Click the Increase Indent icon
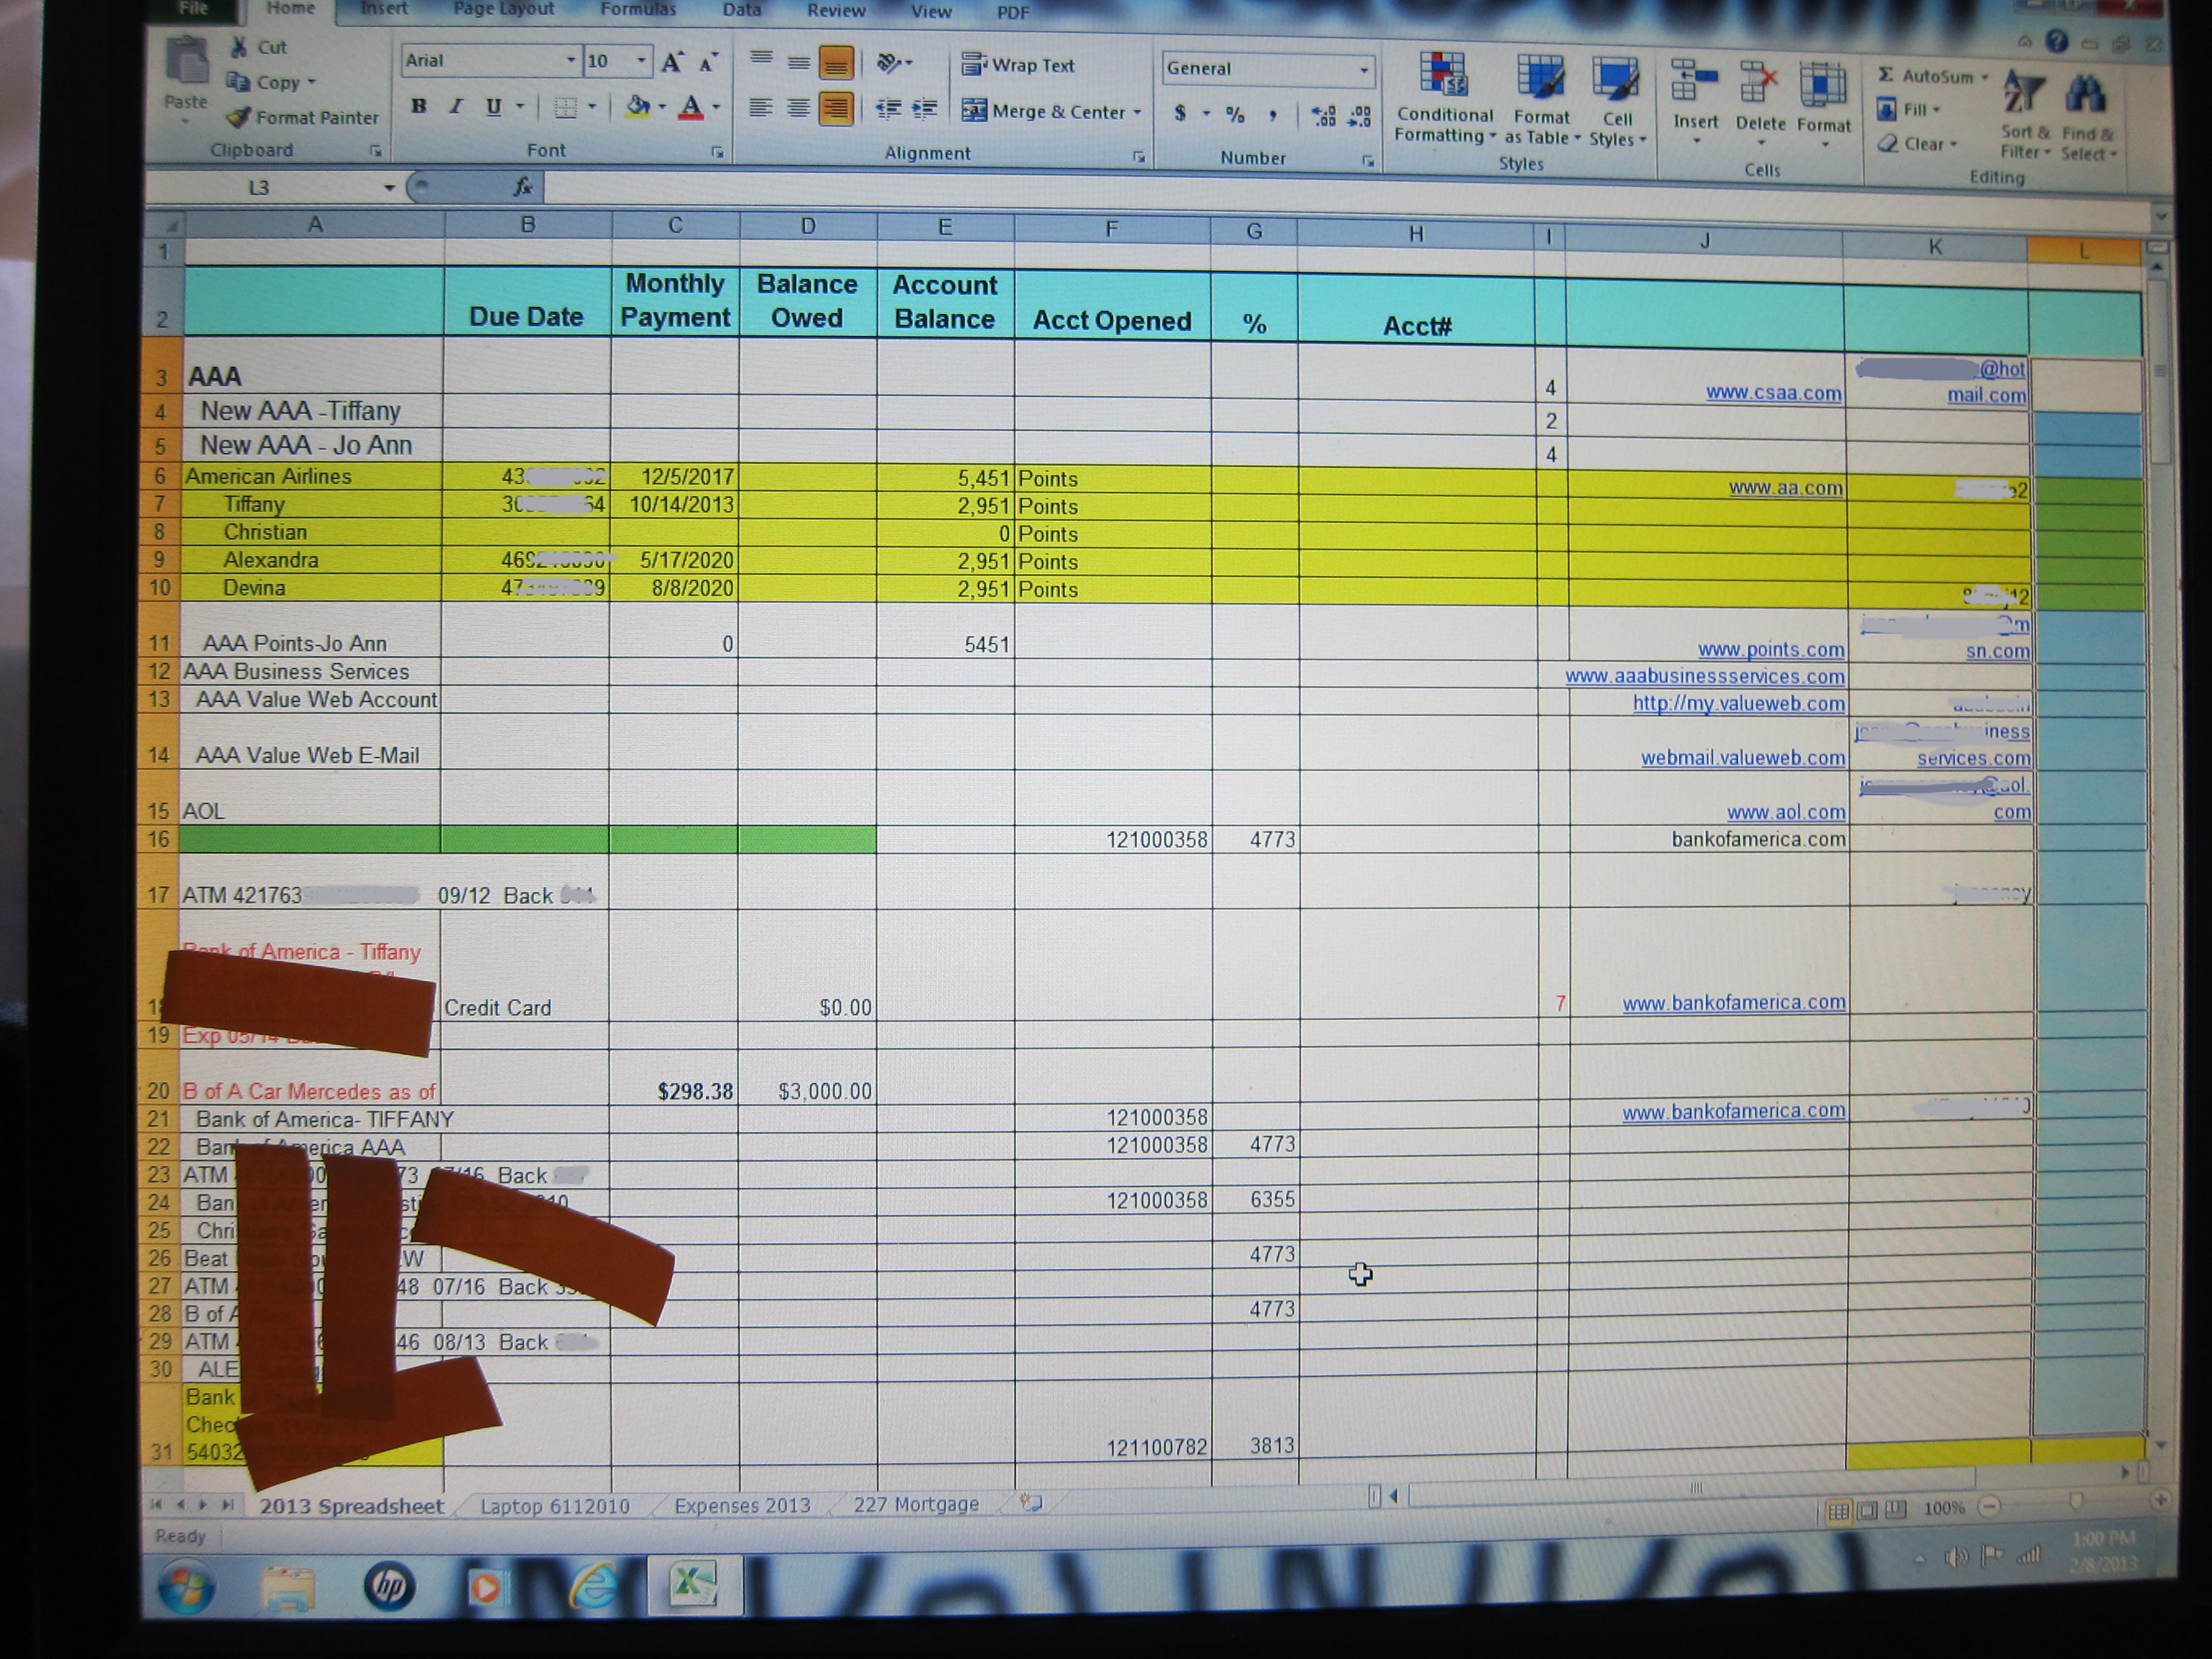The width and height of the screenshot is (2212, 1659). pyautogui.click(x=925, y=109)
